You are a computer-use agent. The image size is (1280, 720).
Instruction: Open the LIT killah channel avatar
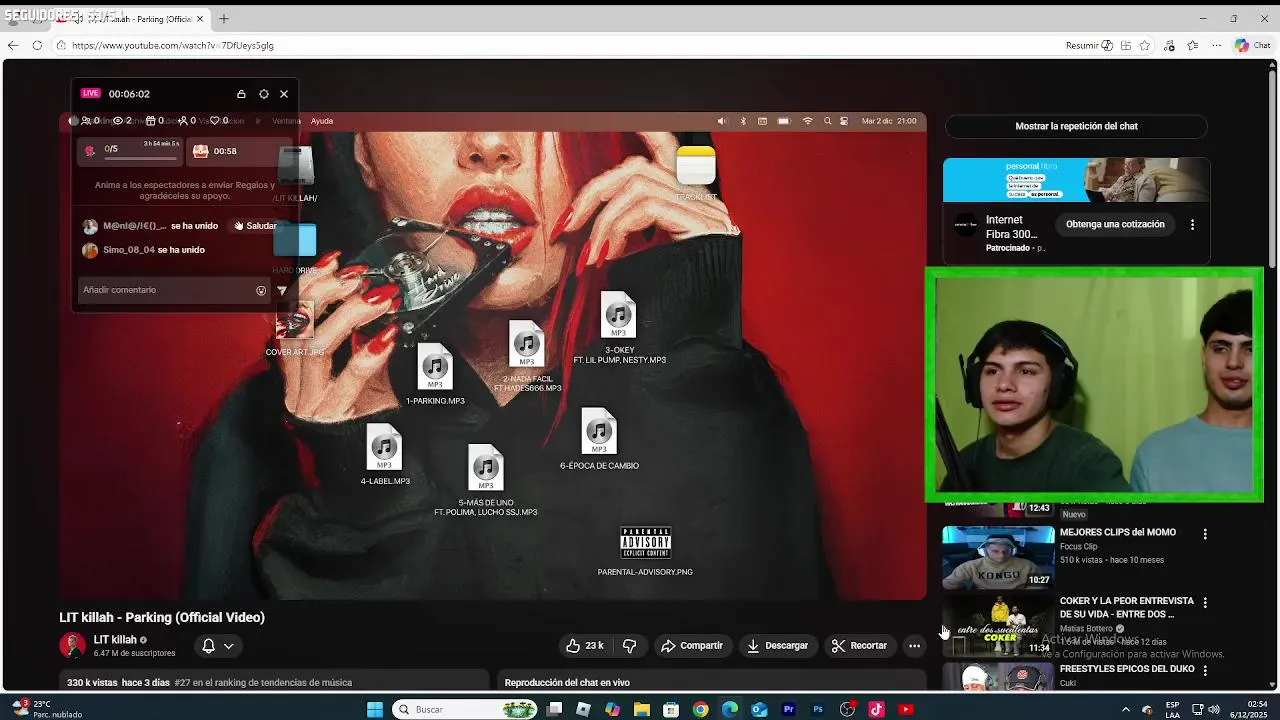72,646
